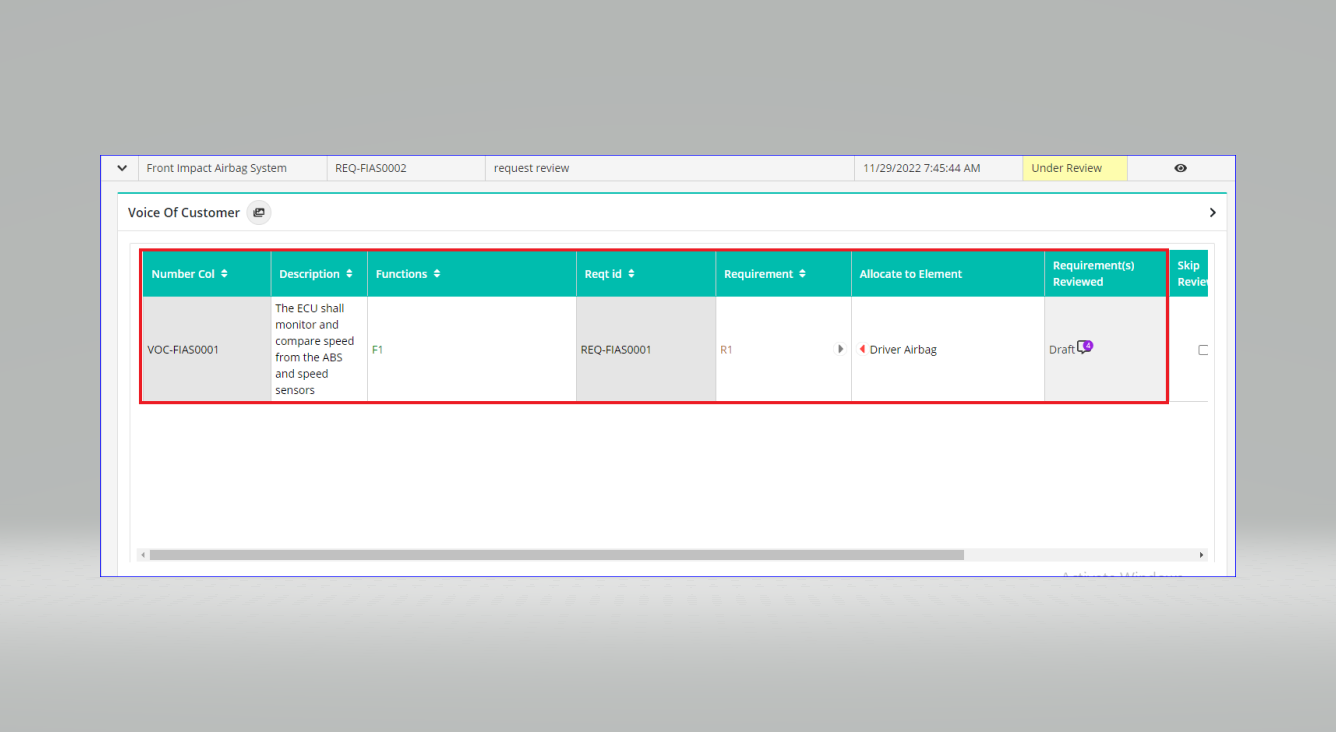Open the Voice Of Customer gallery icon
1336x732 pixels.
tap(259, 212)
